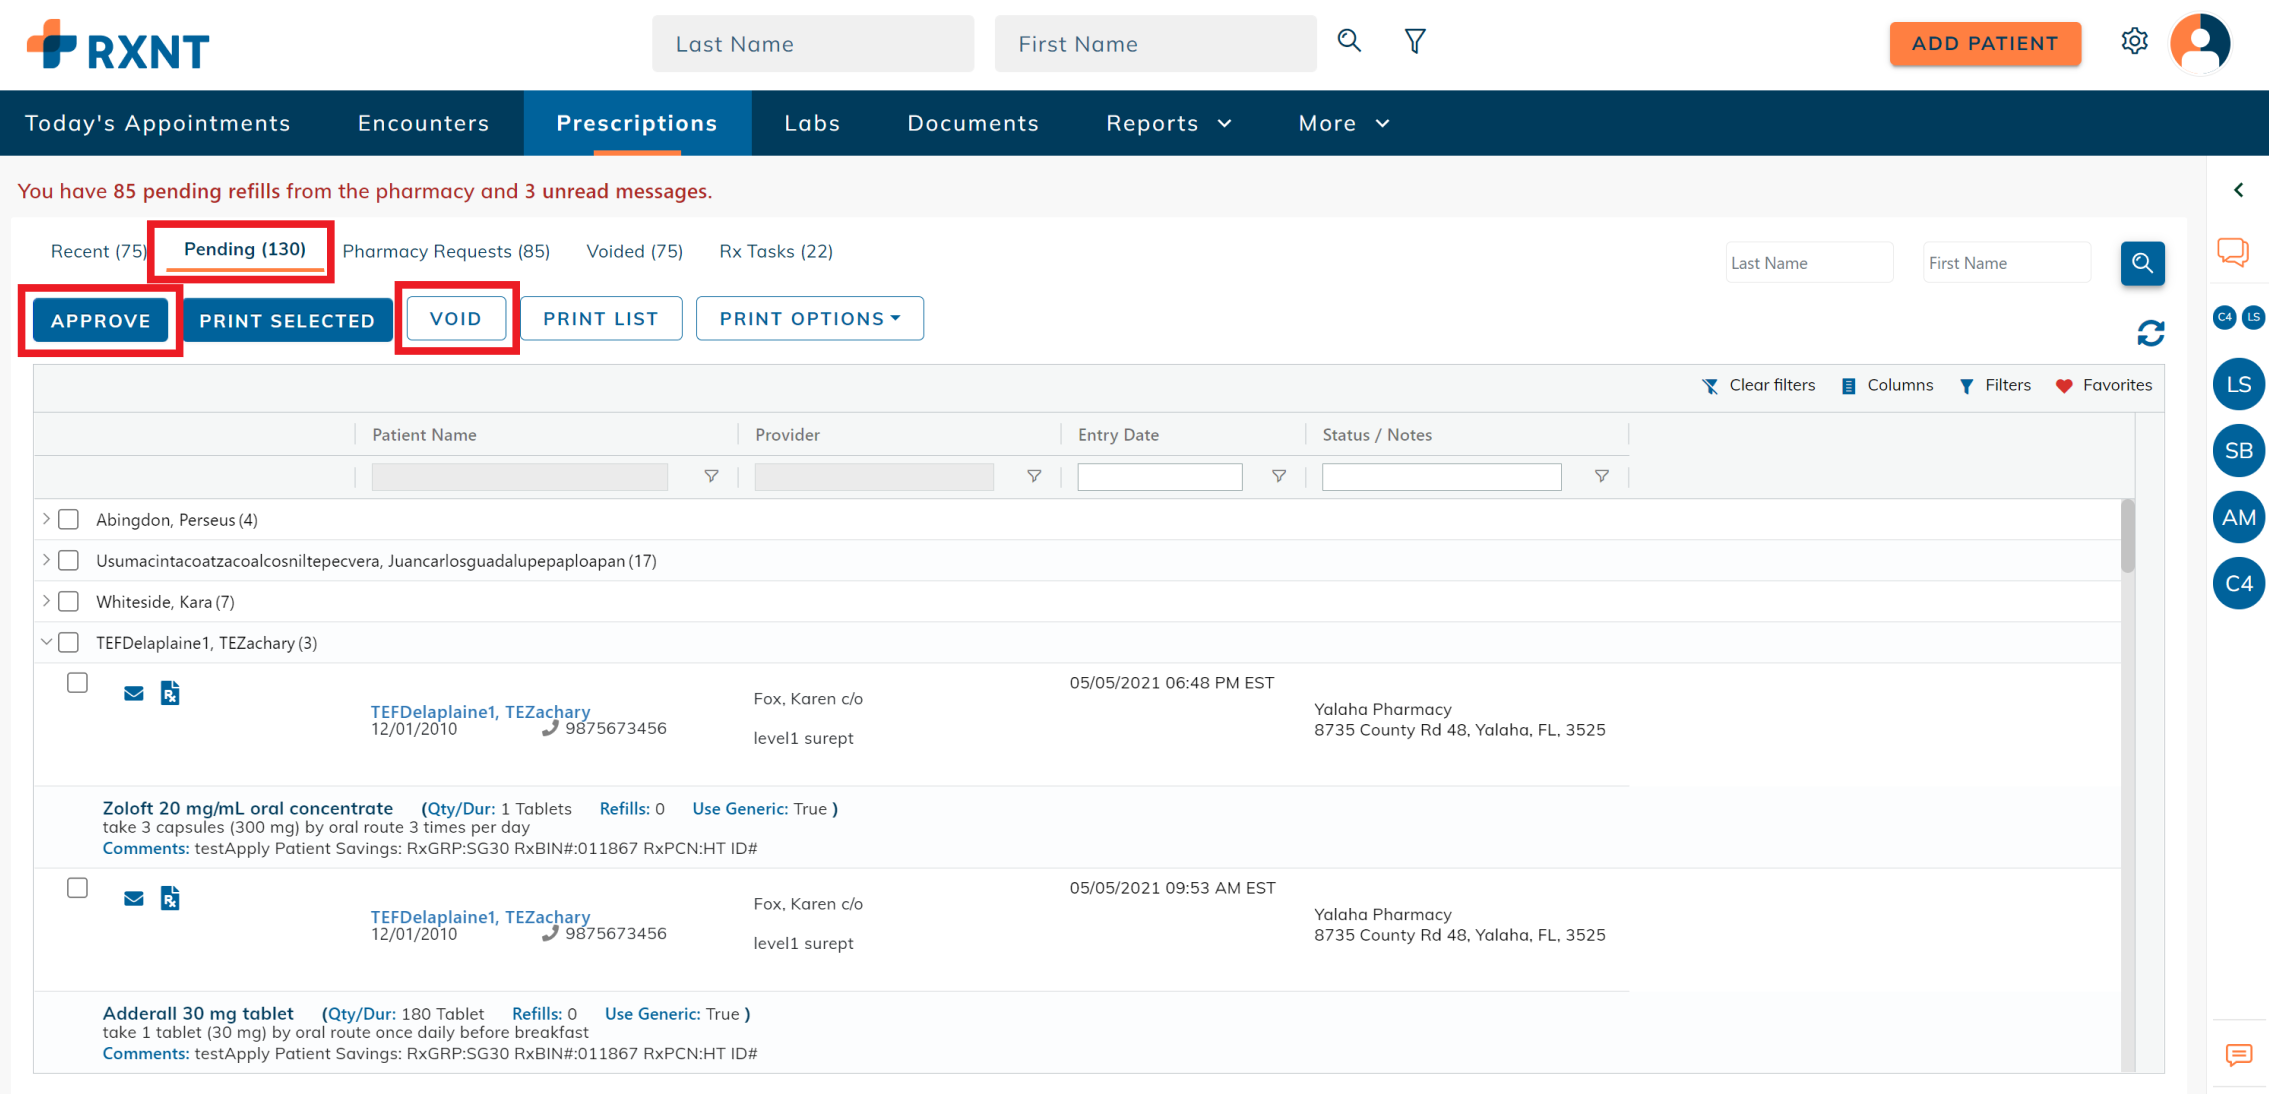Screen dimensions: 2269x1094
Task: Open the settings gear
Action: [2135, 41]
